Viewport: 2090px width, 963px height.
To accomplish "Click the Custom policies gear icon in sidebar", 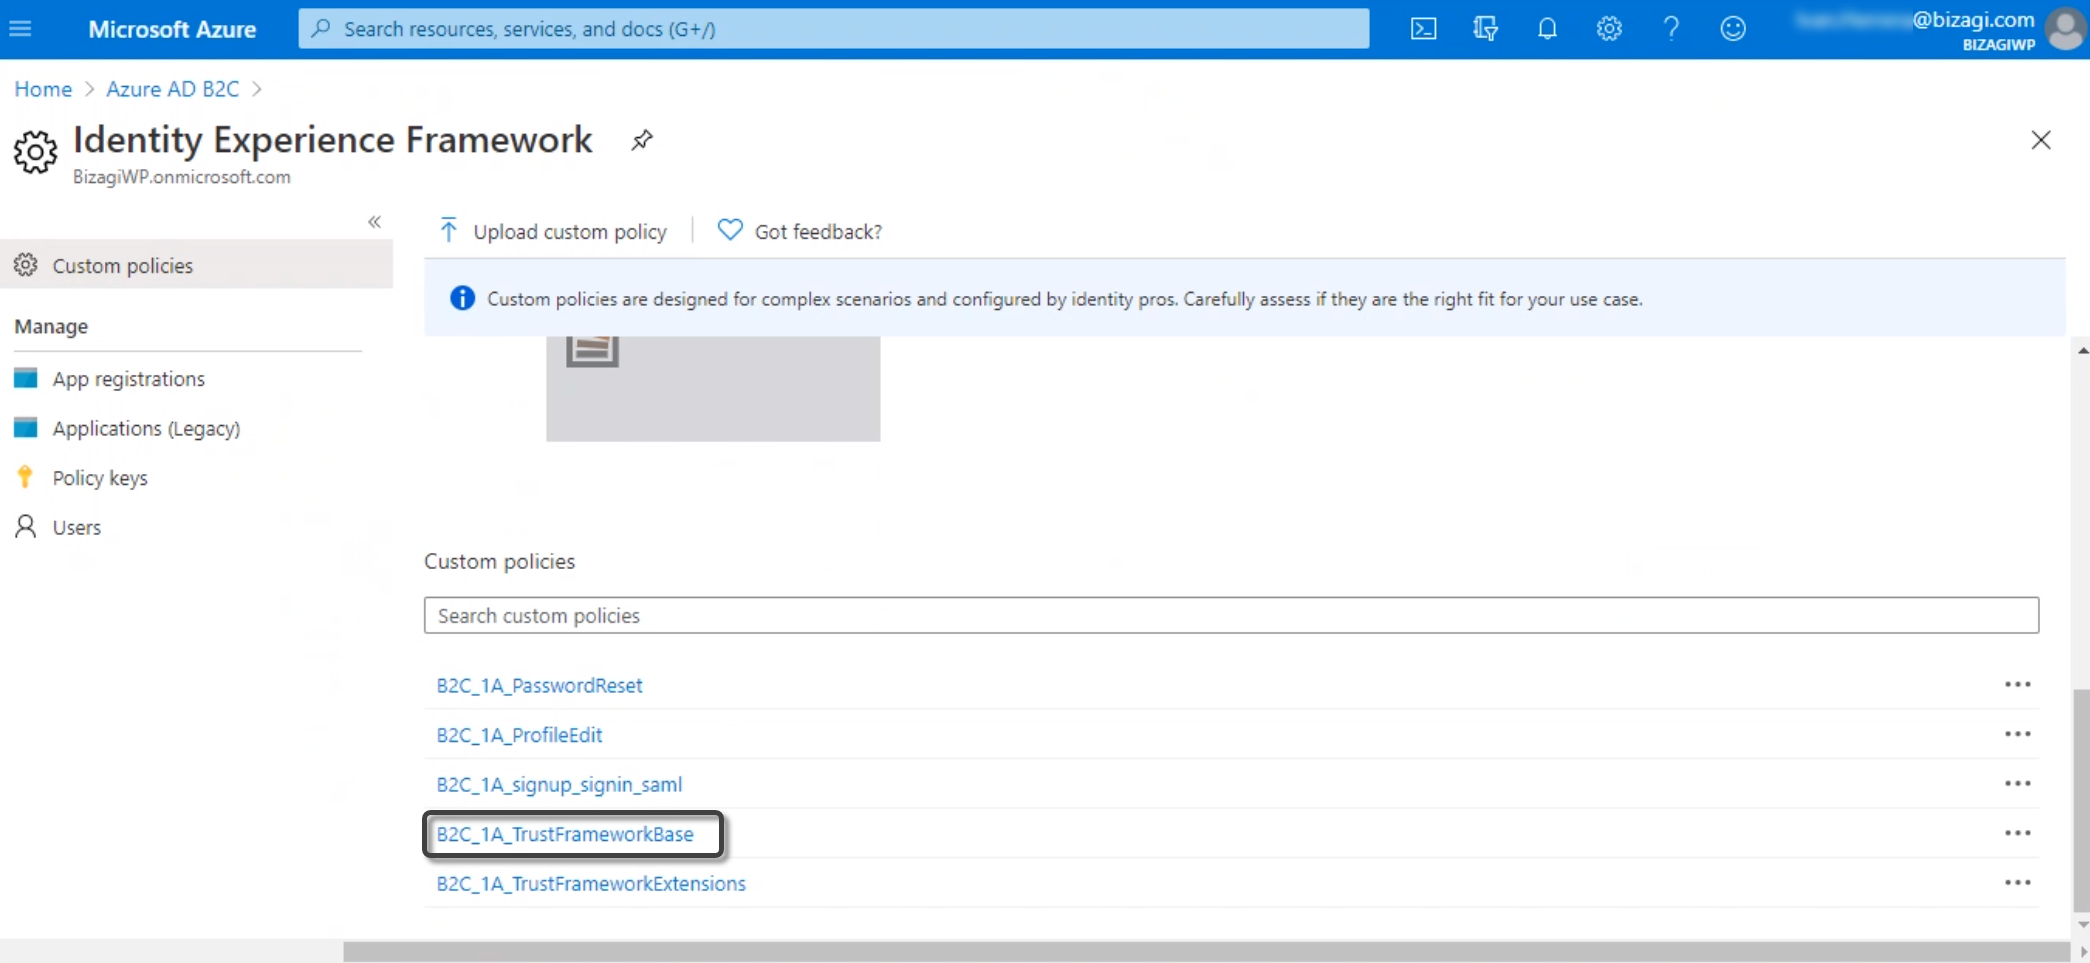I will [x=26, y=265].
